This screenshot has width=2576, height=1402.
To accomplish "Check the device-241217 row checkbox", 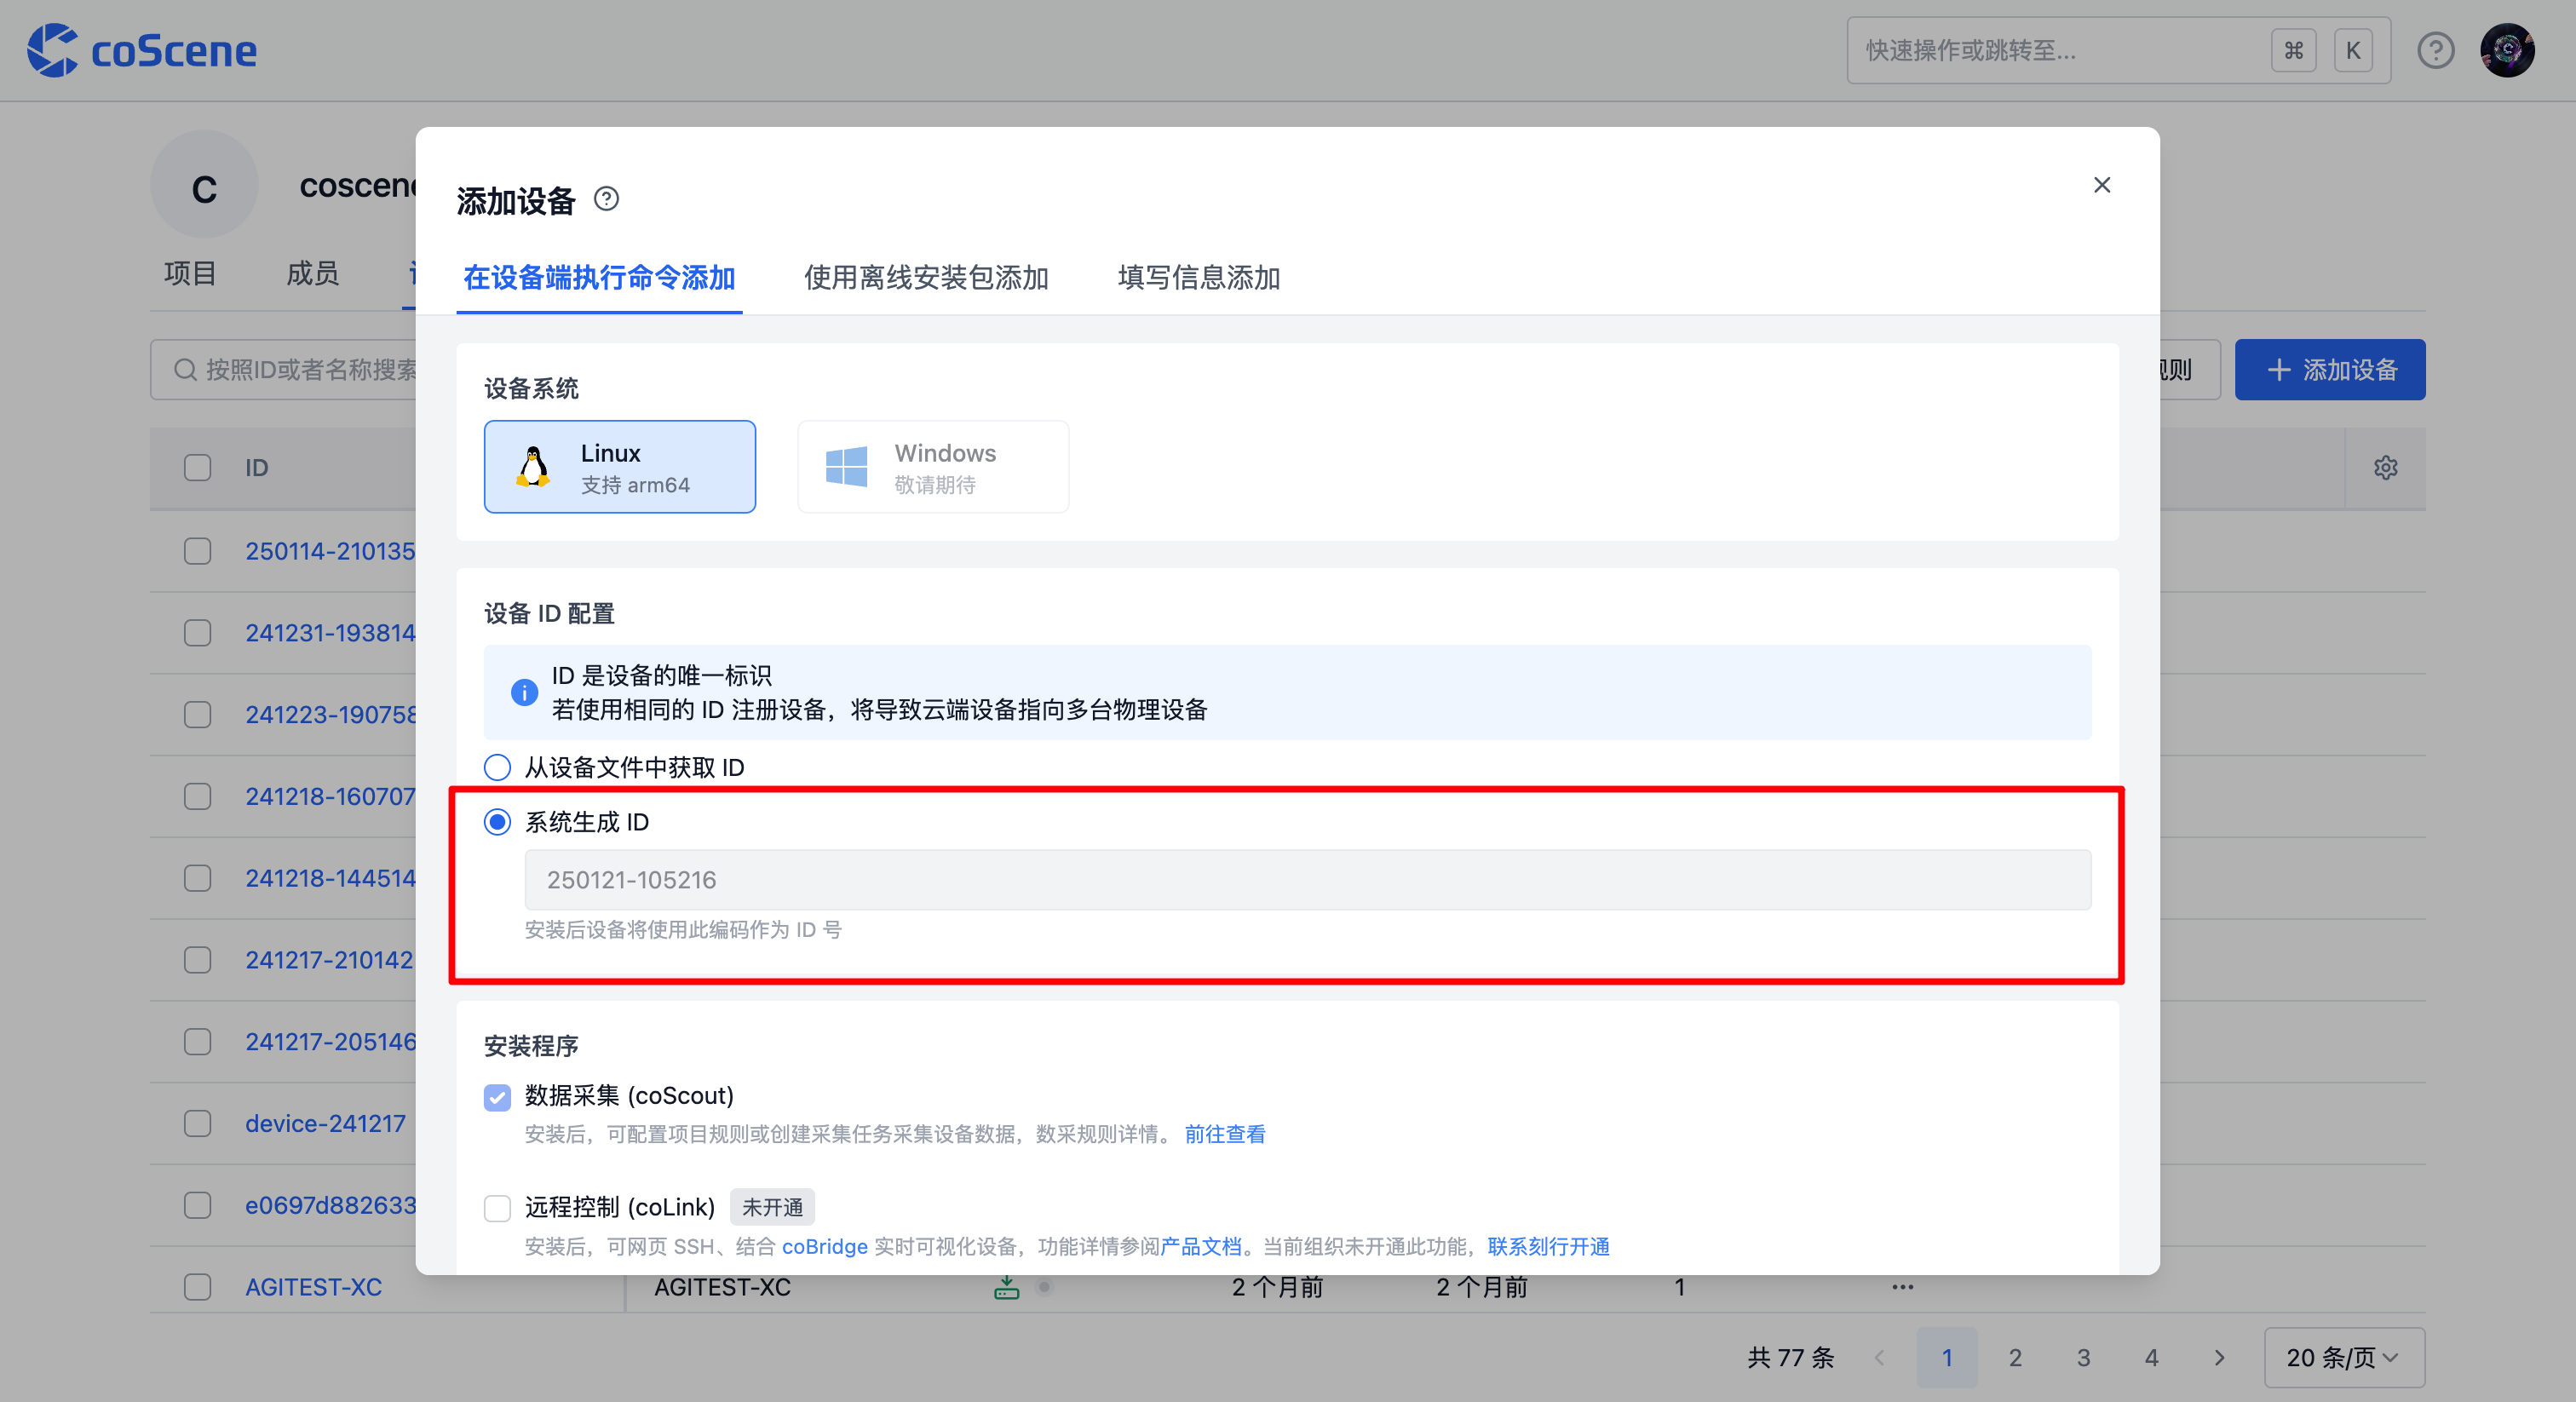I will [x=198, y=1124].
